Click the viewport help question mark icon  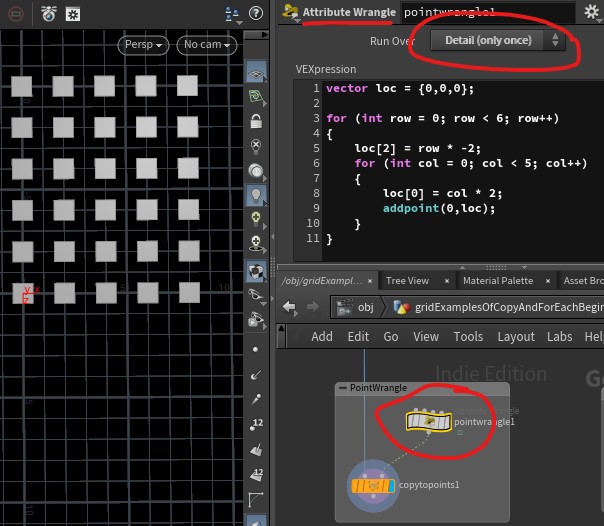[256, 13]
